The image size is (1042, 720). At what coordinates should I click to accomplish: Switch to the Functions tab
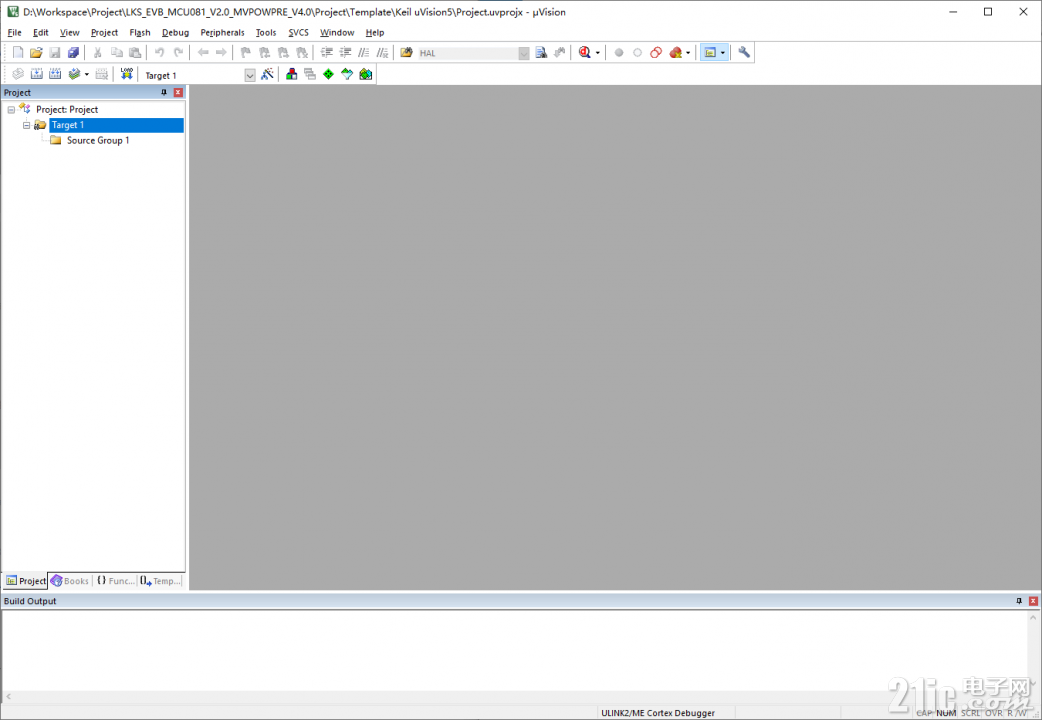[x=116, y=581]
